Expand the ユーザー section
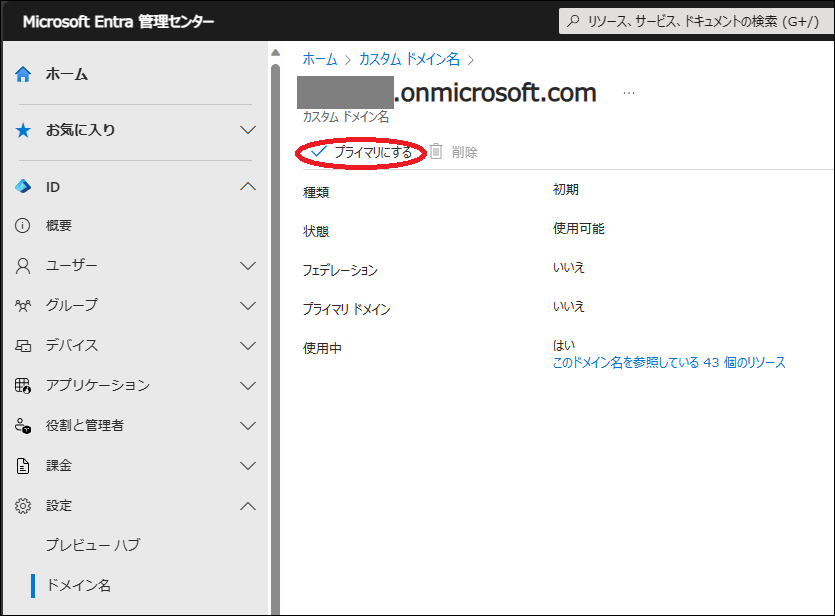 click(247, 265)
